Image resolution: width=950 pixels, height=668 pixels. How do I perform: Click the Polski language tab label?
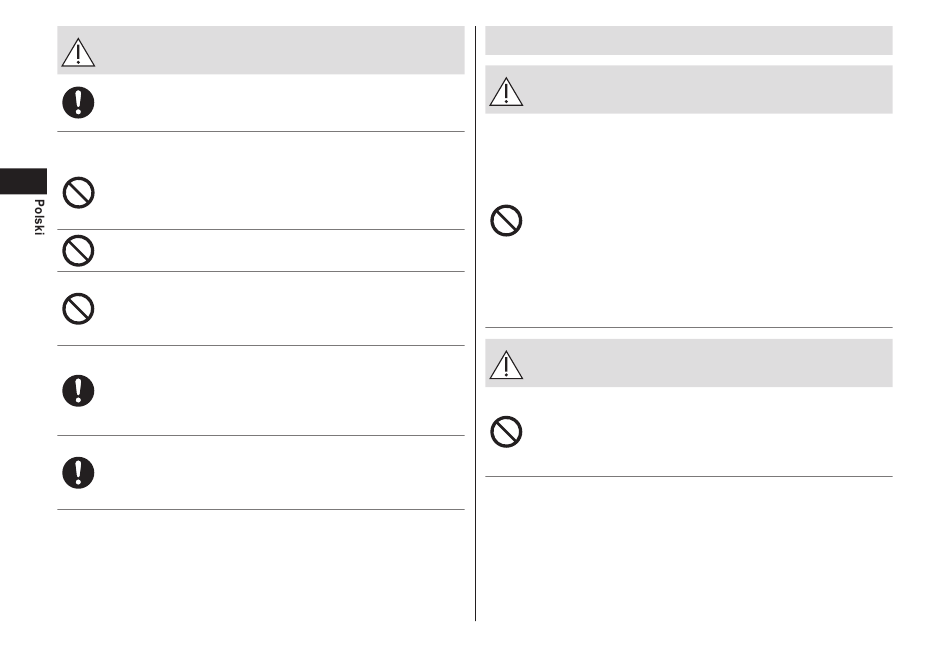39,217
